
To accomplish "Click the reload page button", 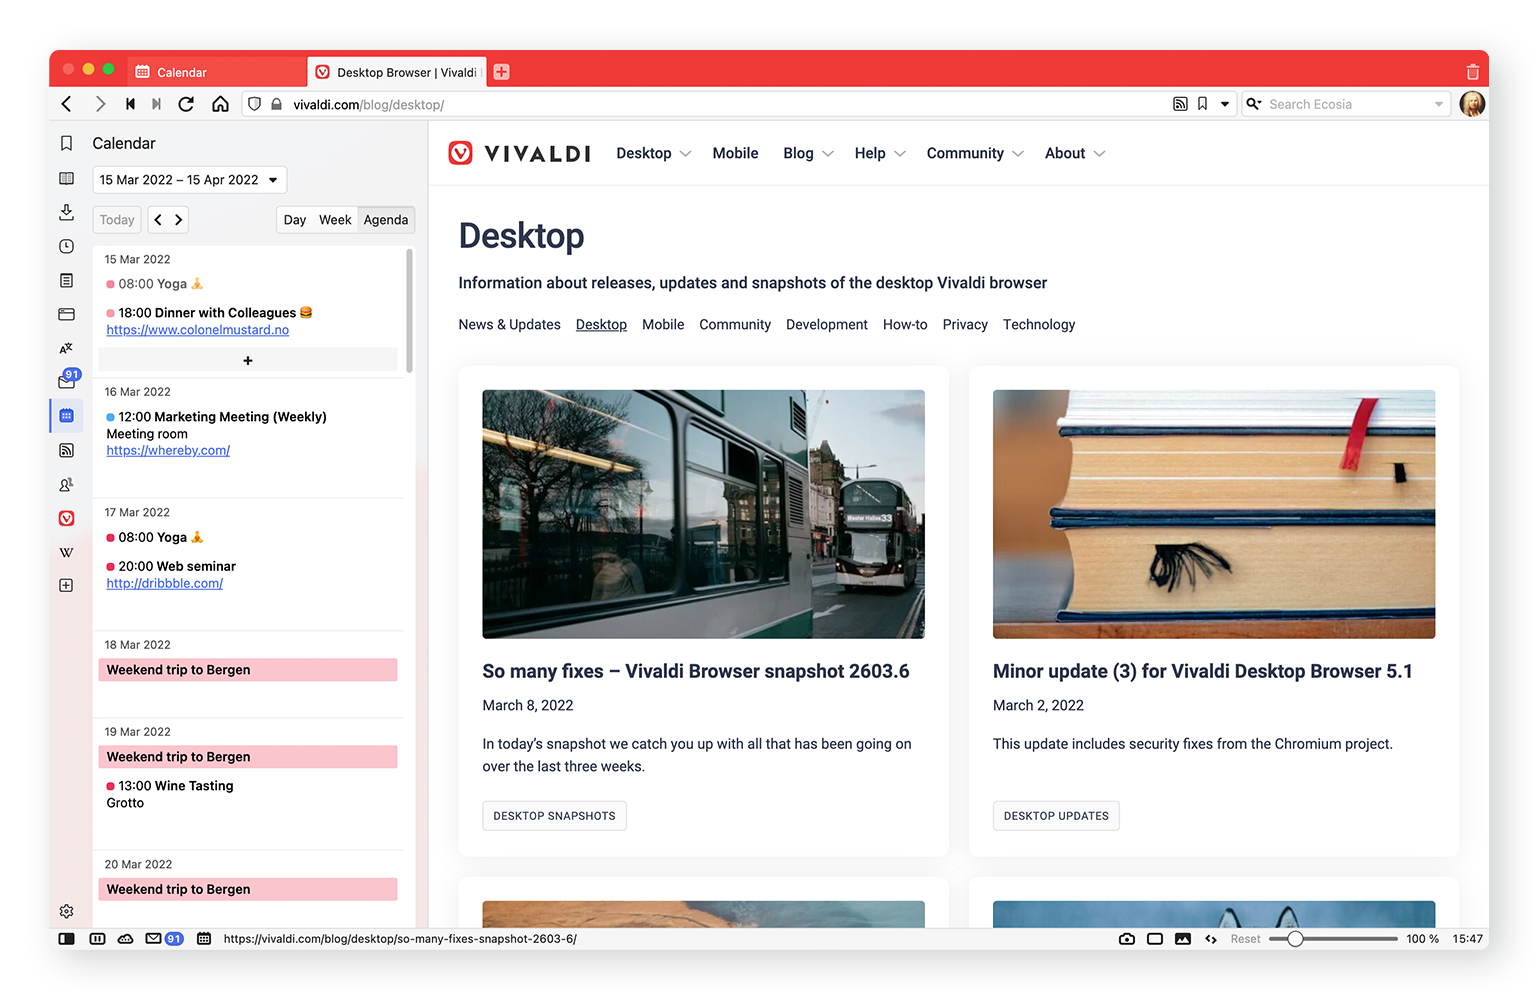I will click(x=186, y=104).
